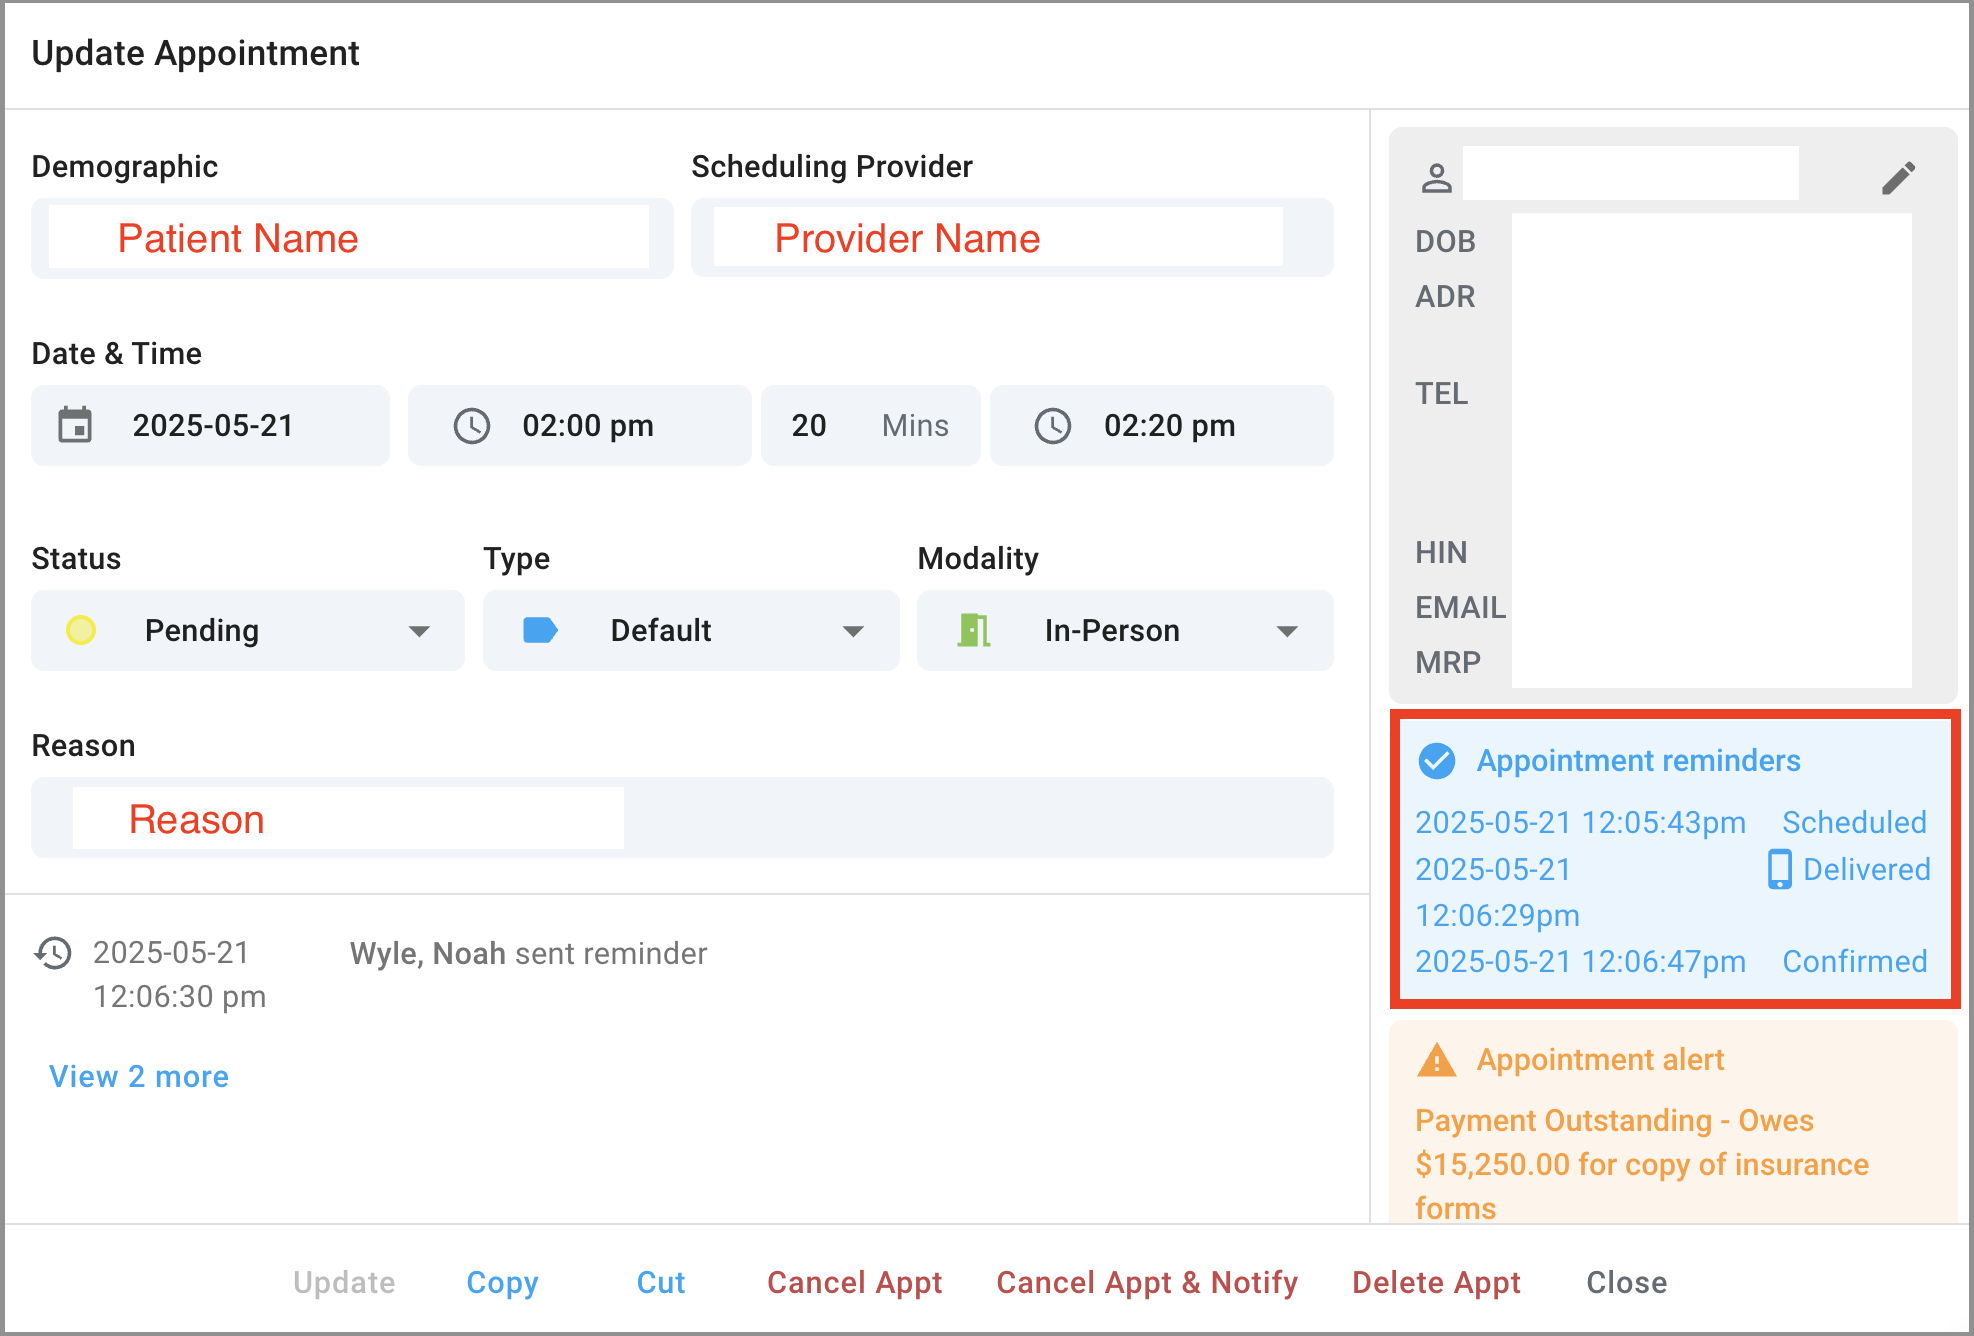1974x1336 pixels.
Task: Click the blue Default type tag icon
Action: (540, 630)
